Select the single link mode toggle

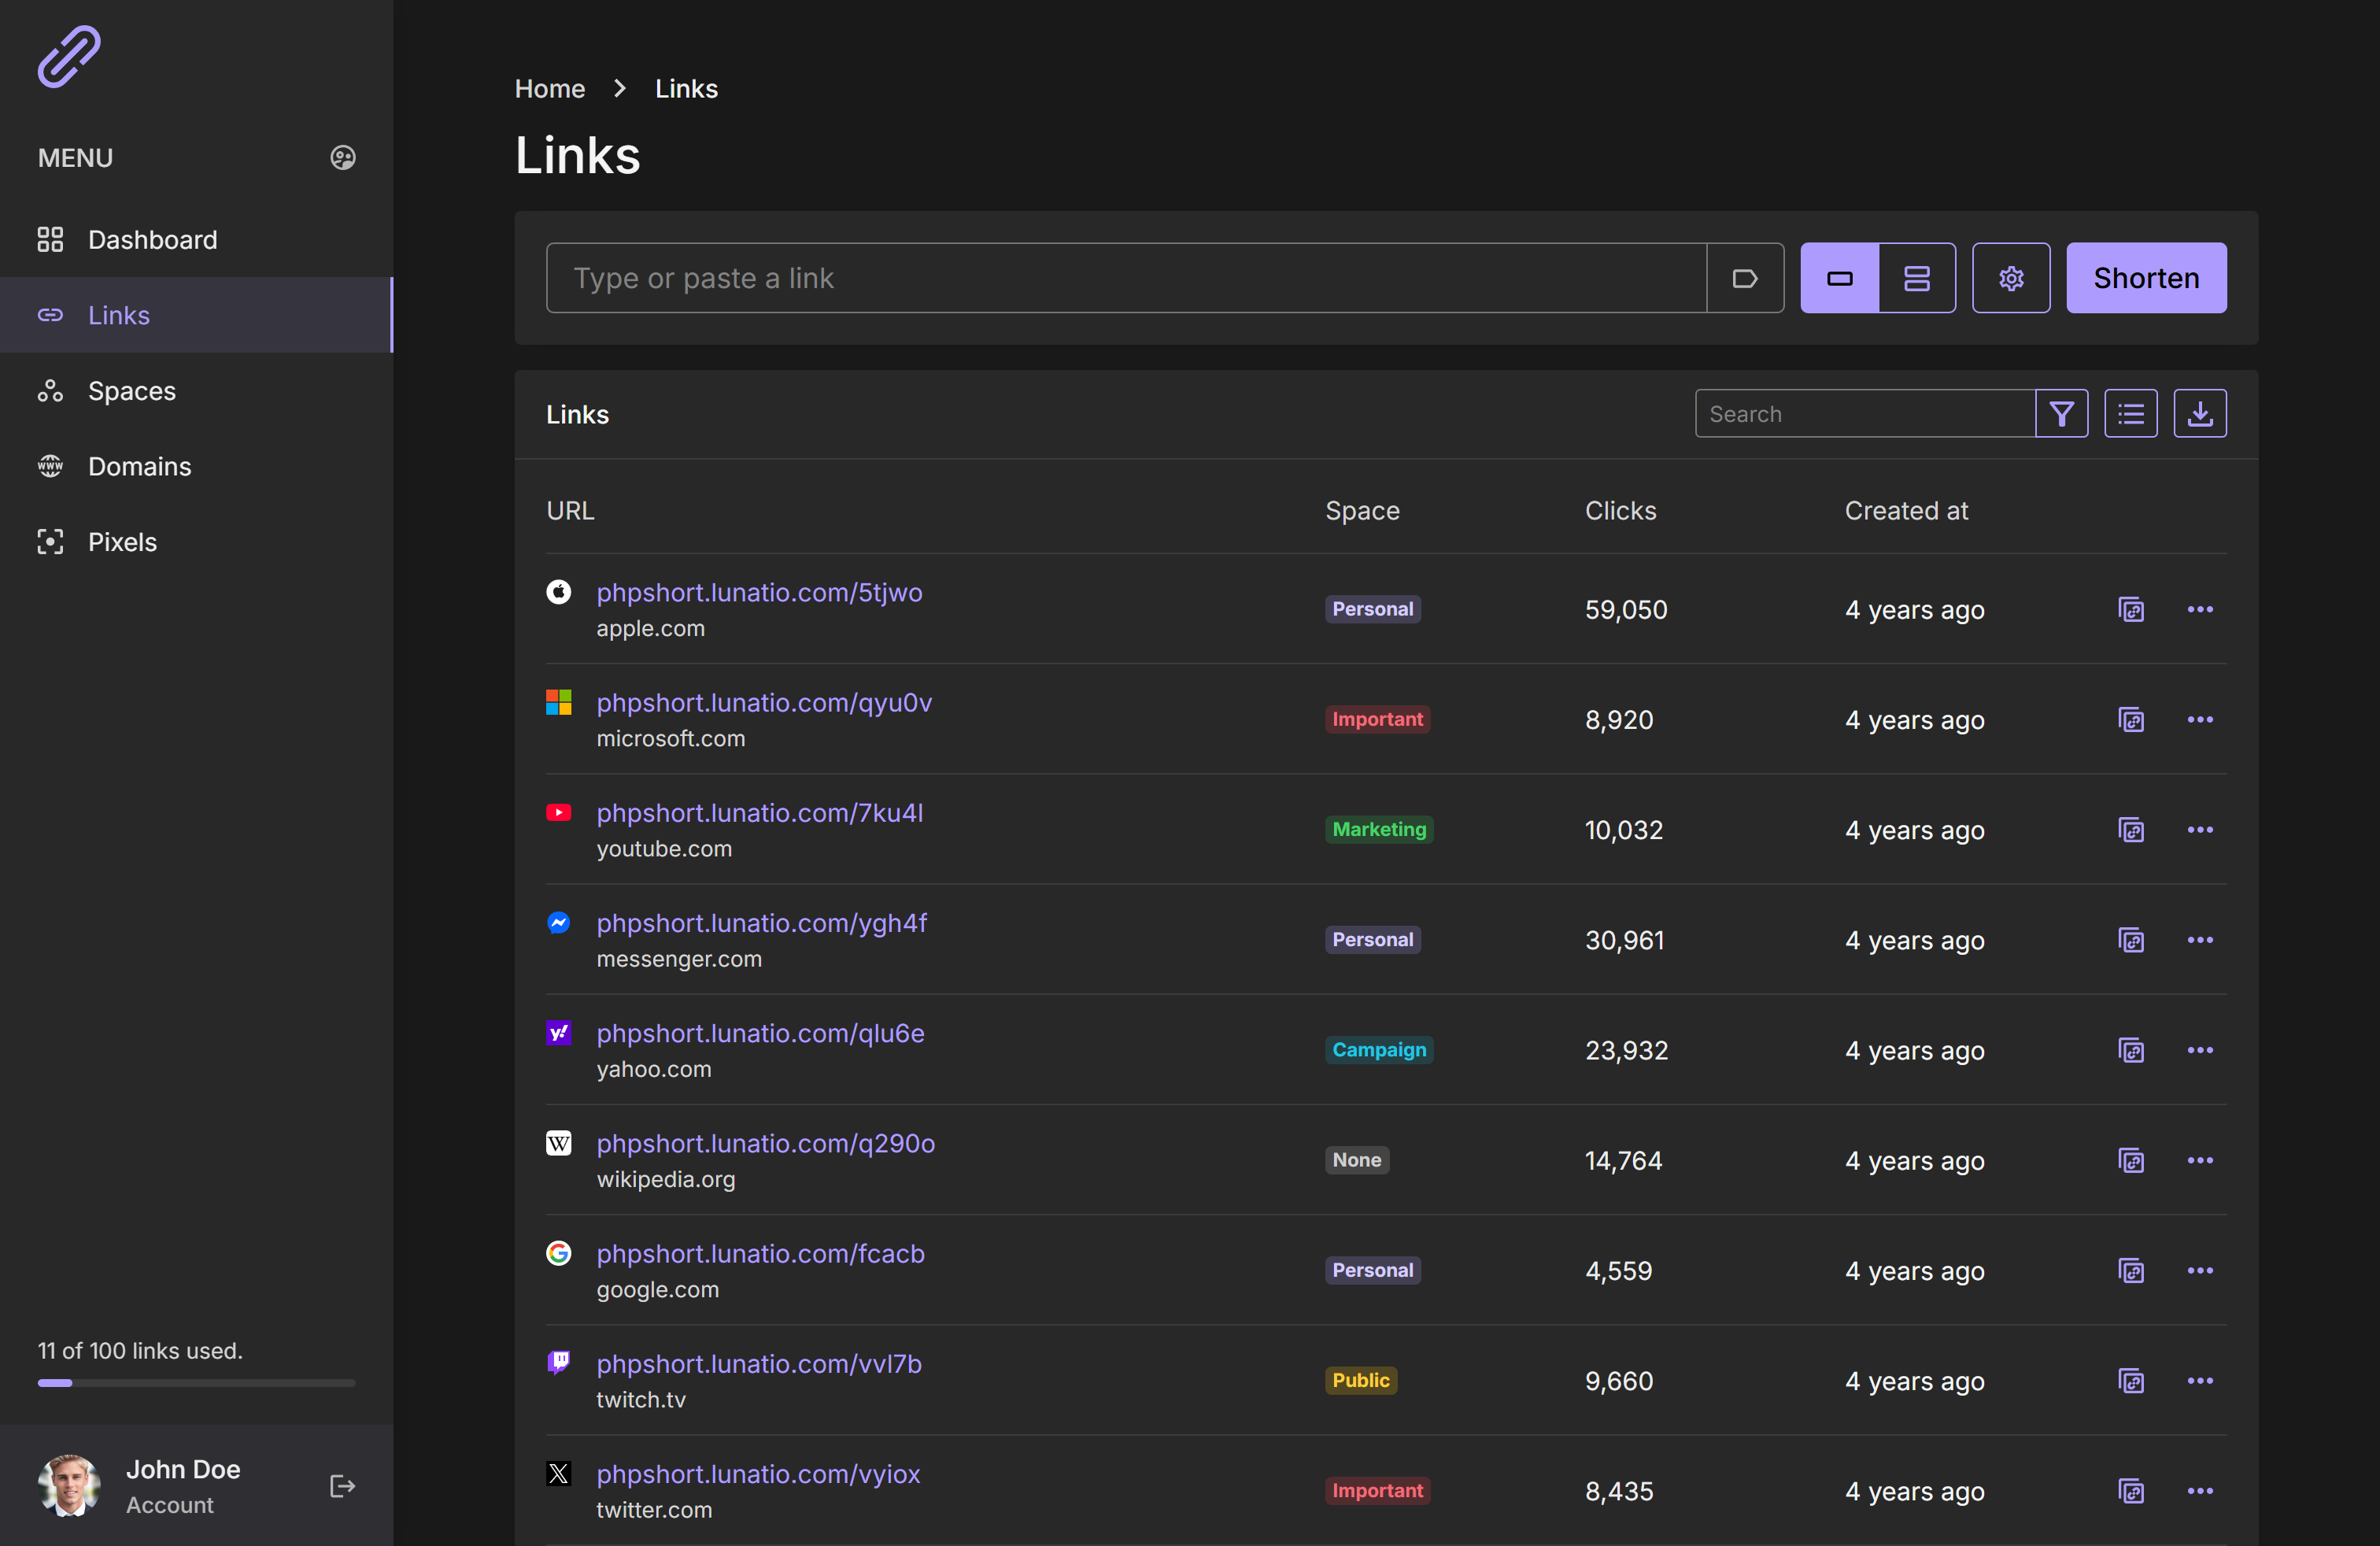coord(1839,278)
